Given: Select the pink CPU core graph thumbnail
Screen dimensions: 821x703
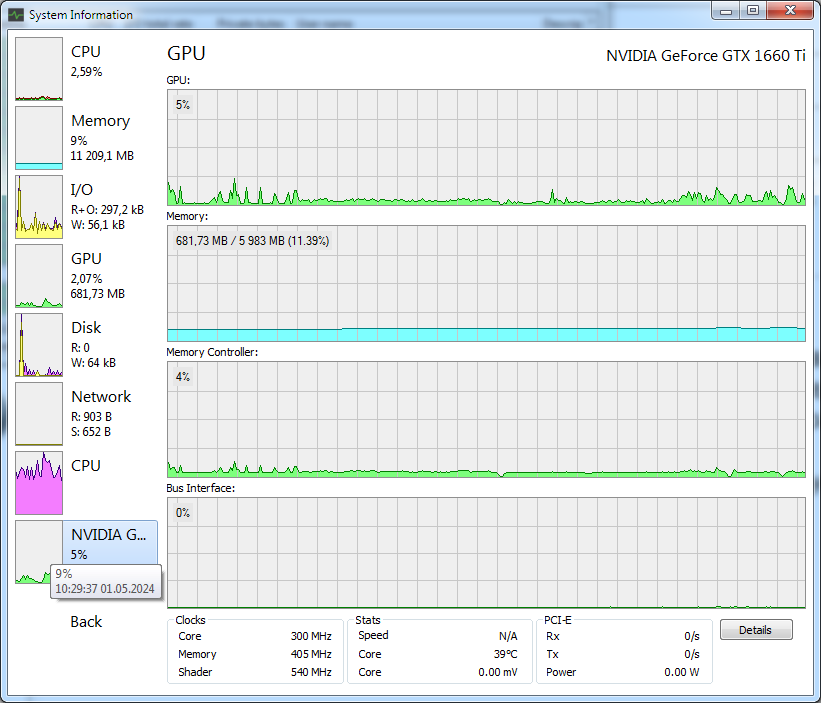Looking at the screenshot, I should pos(39,483).
